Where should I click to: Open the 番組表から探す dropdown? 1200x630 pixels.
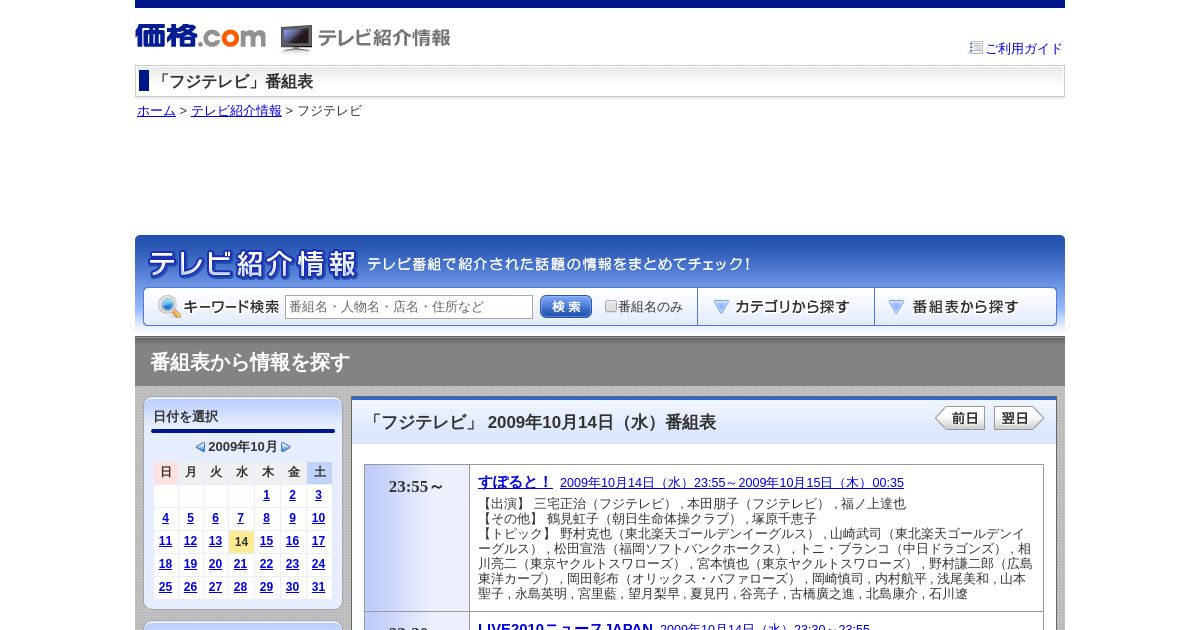[x=965, y=307]
